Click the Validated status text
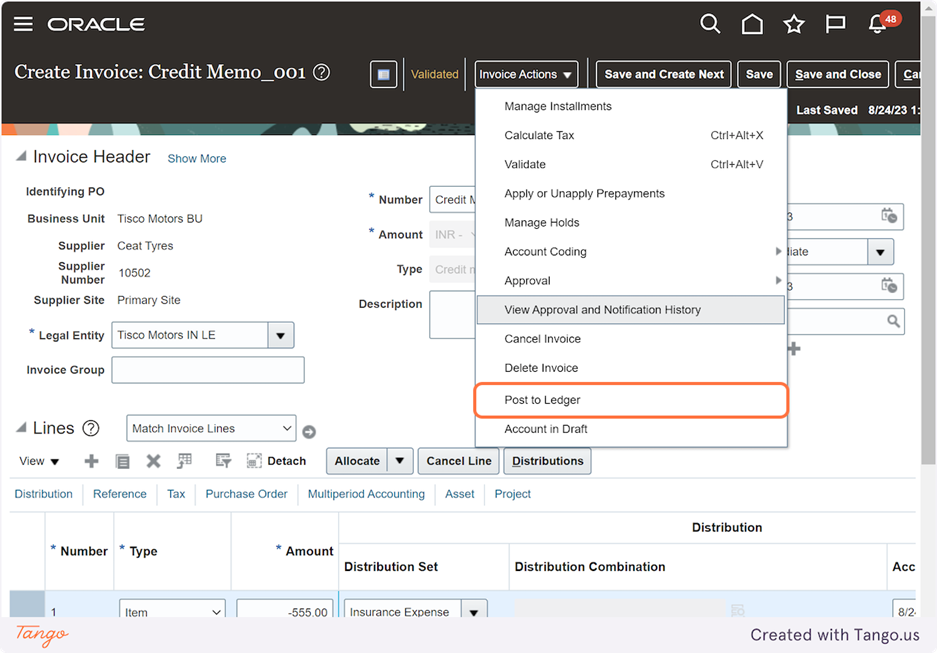The width and height of the screenshot is (937, 653). pos(434,74)
